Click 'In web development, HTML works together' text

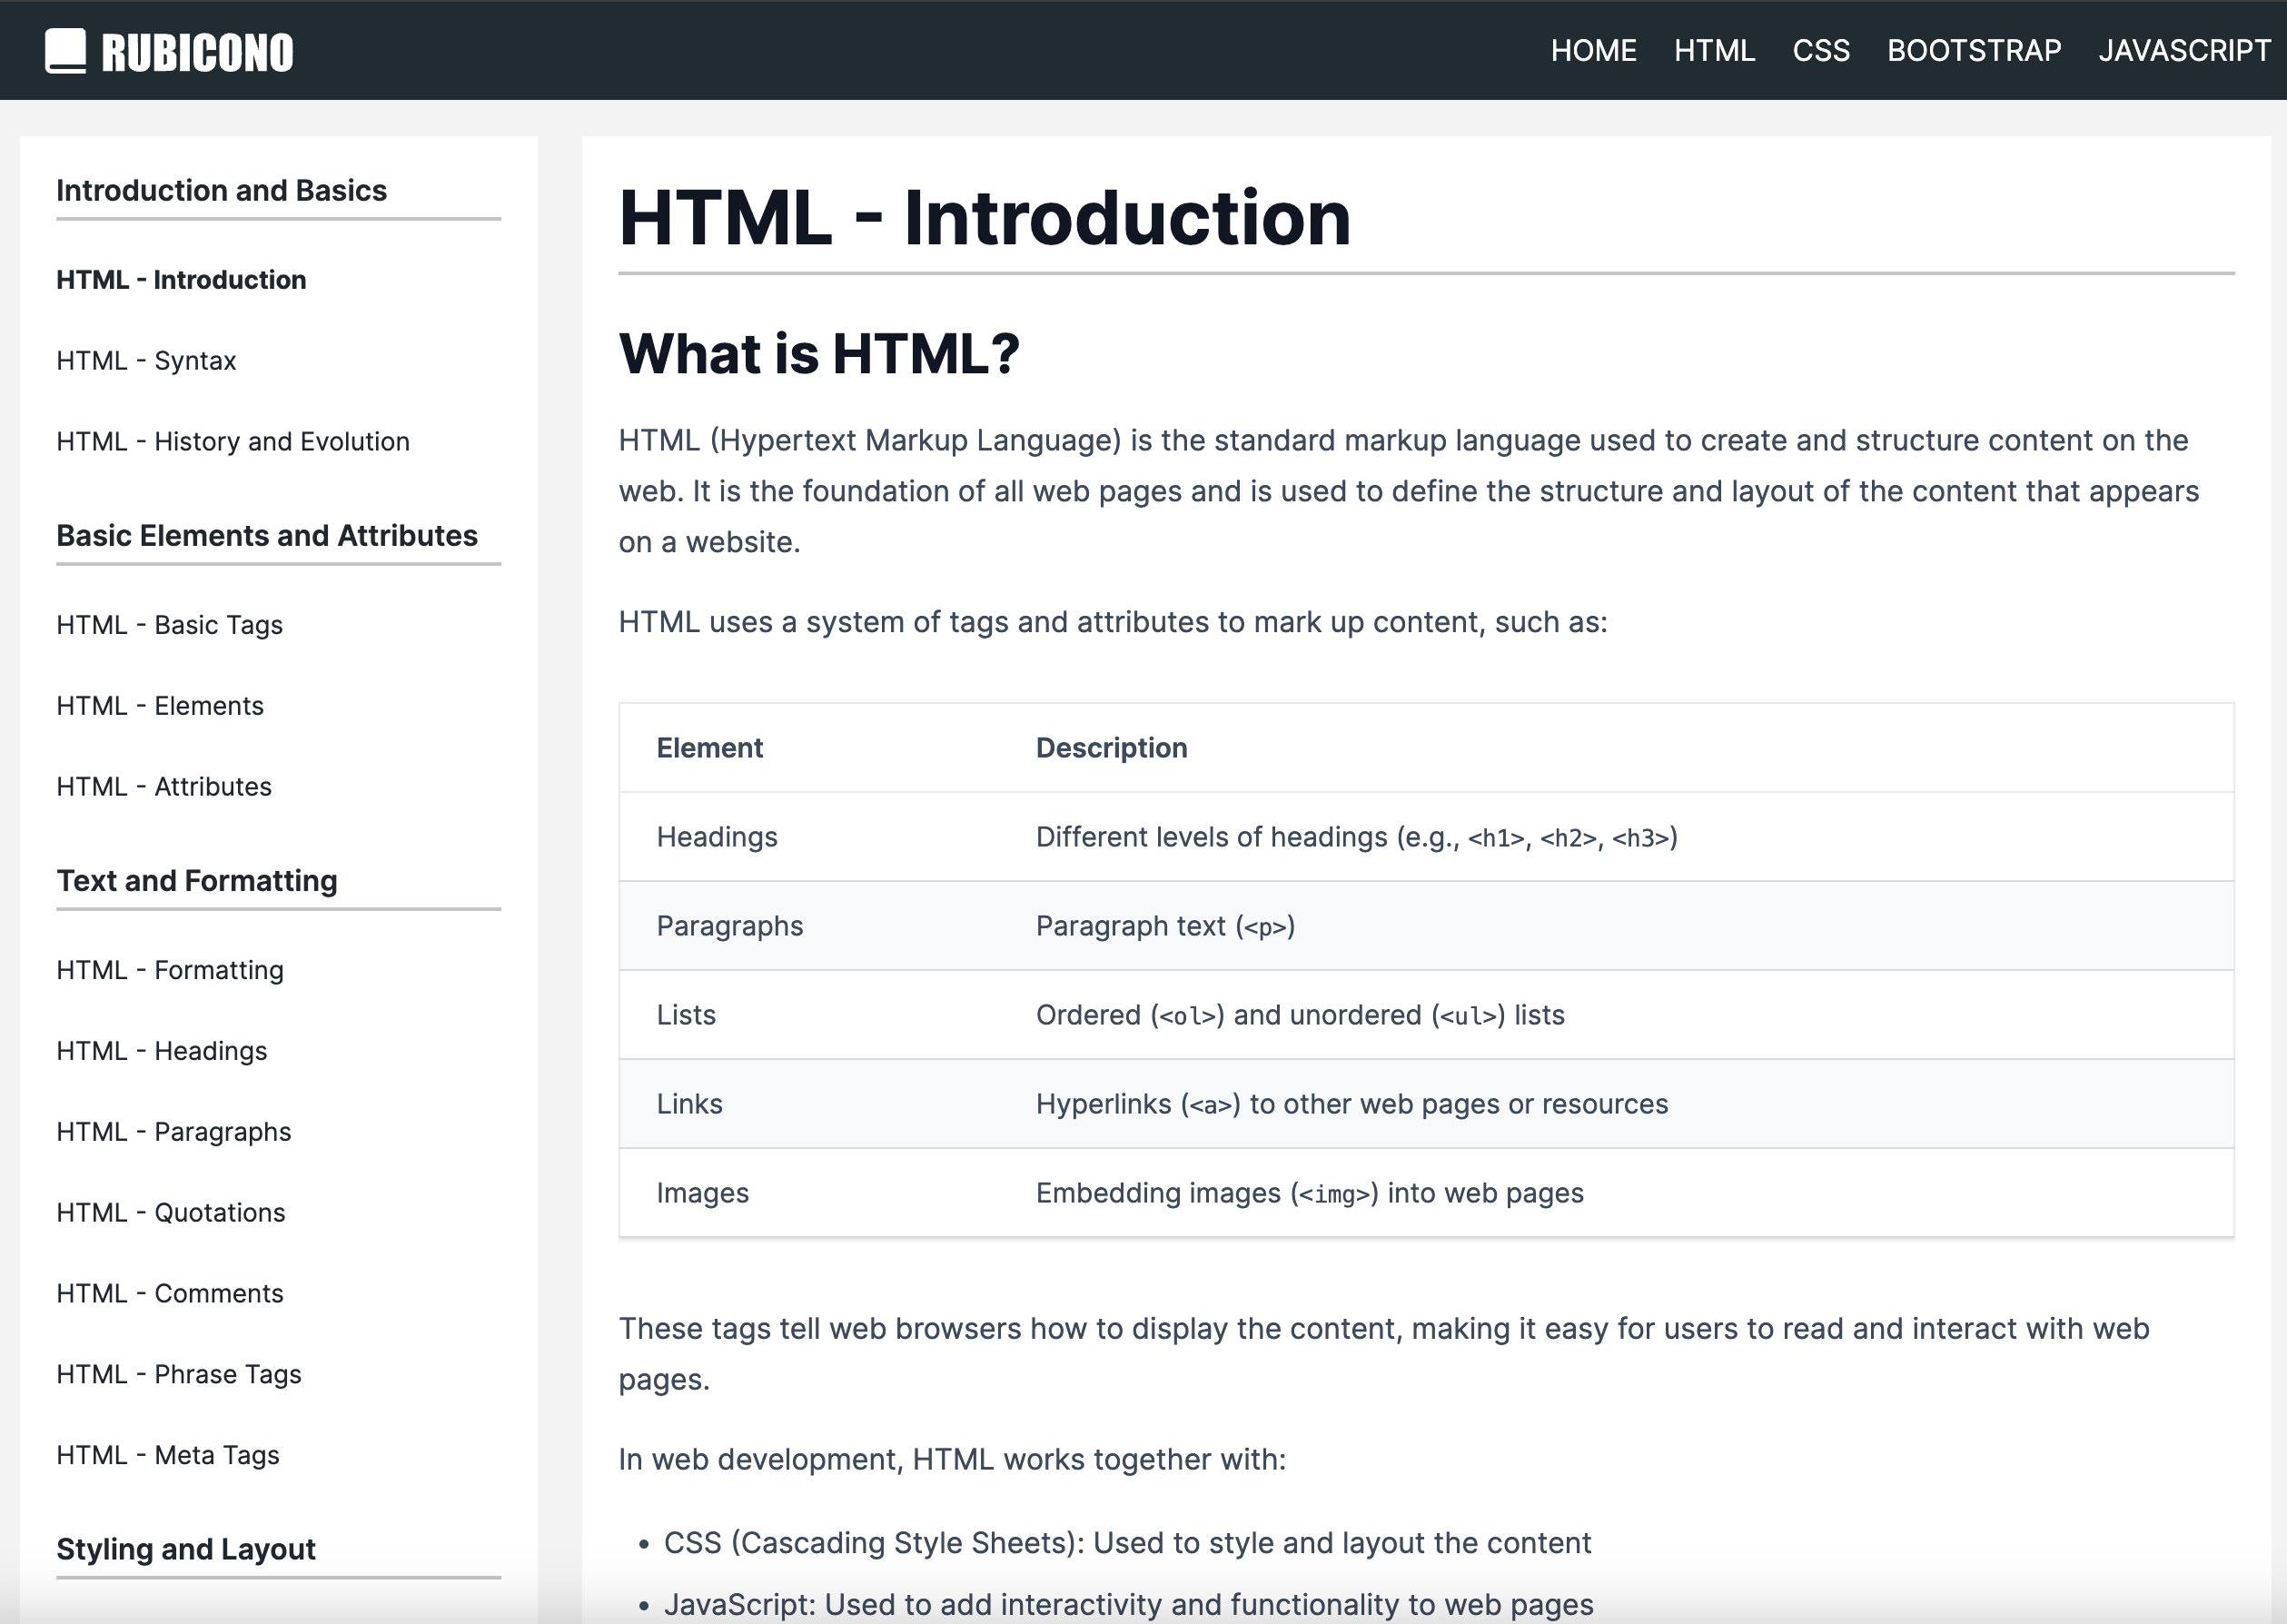pos(952,1460)
